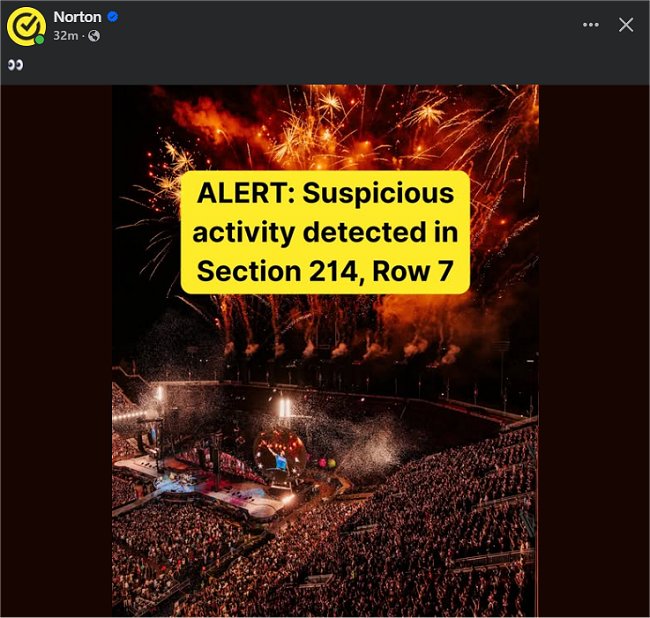The image size is (650, 618).
Task: Click the performer in blue on stage
Action: tap(279, 459)
